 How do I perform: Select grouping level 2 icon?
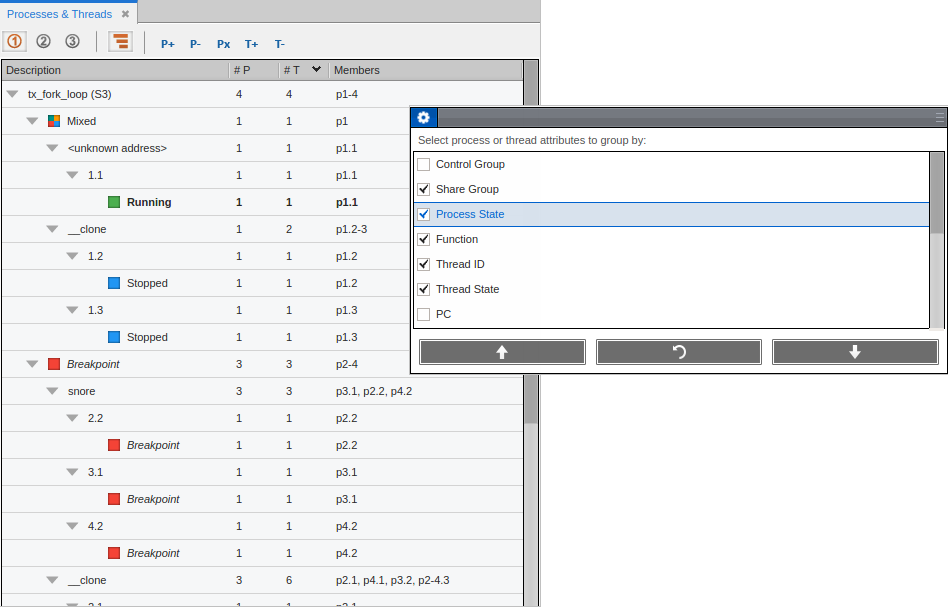click(43, 42)
